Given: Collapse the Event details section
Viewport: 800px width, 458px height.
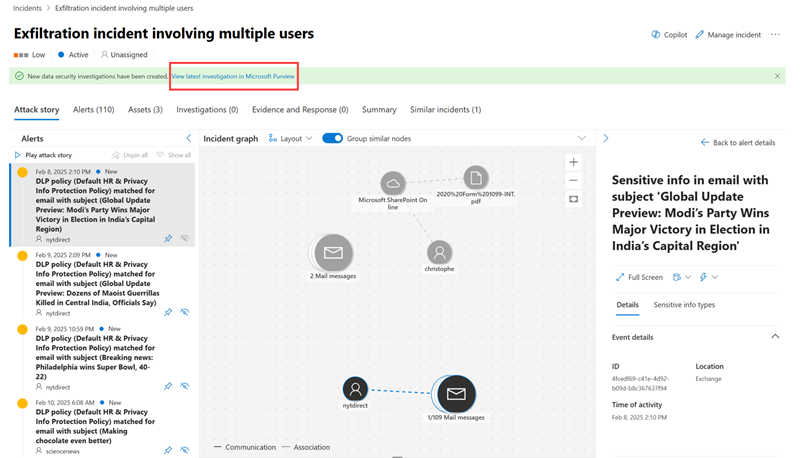Looking at the screenshot, I should coord(776,338).
